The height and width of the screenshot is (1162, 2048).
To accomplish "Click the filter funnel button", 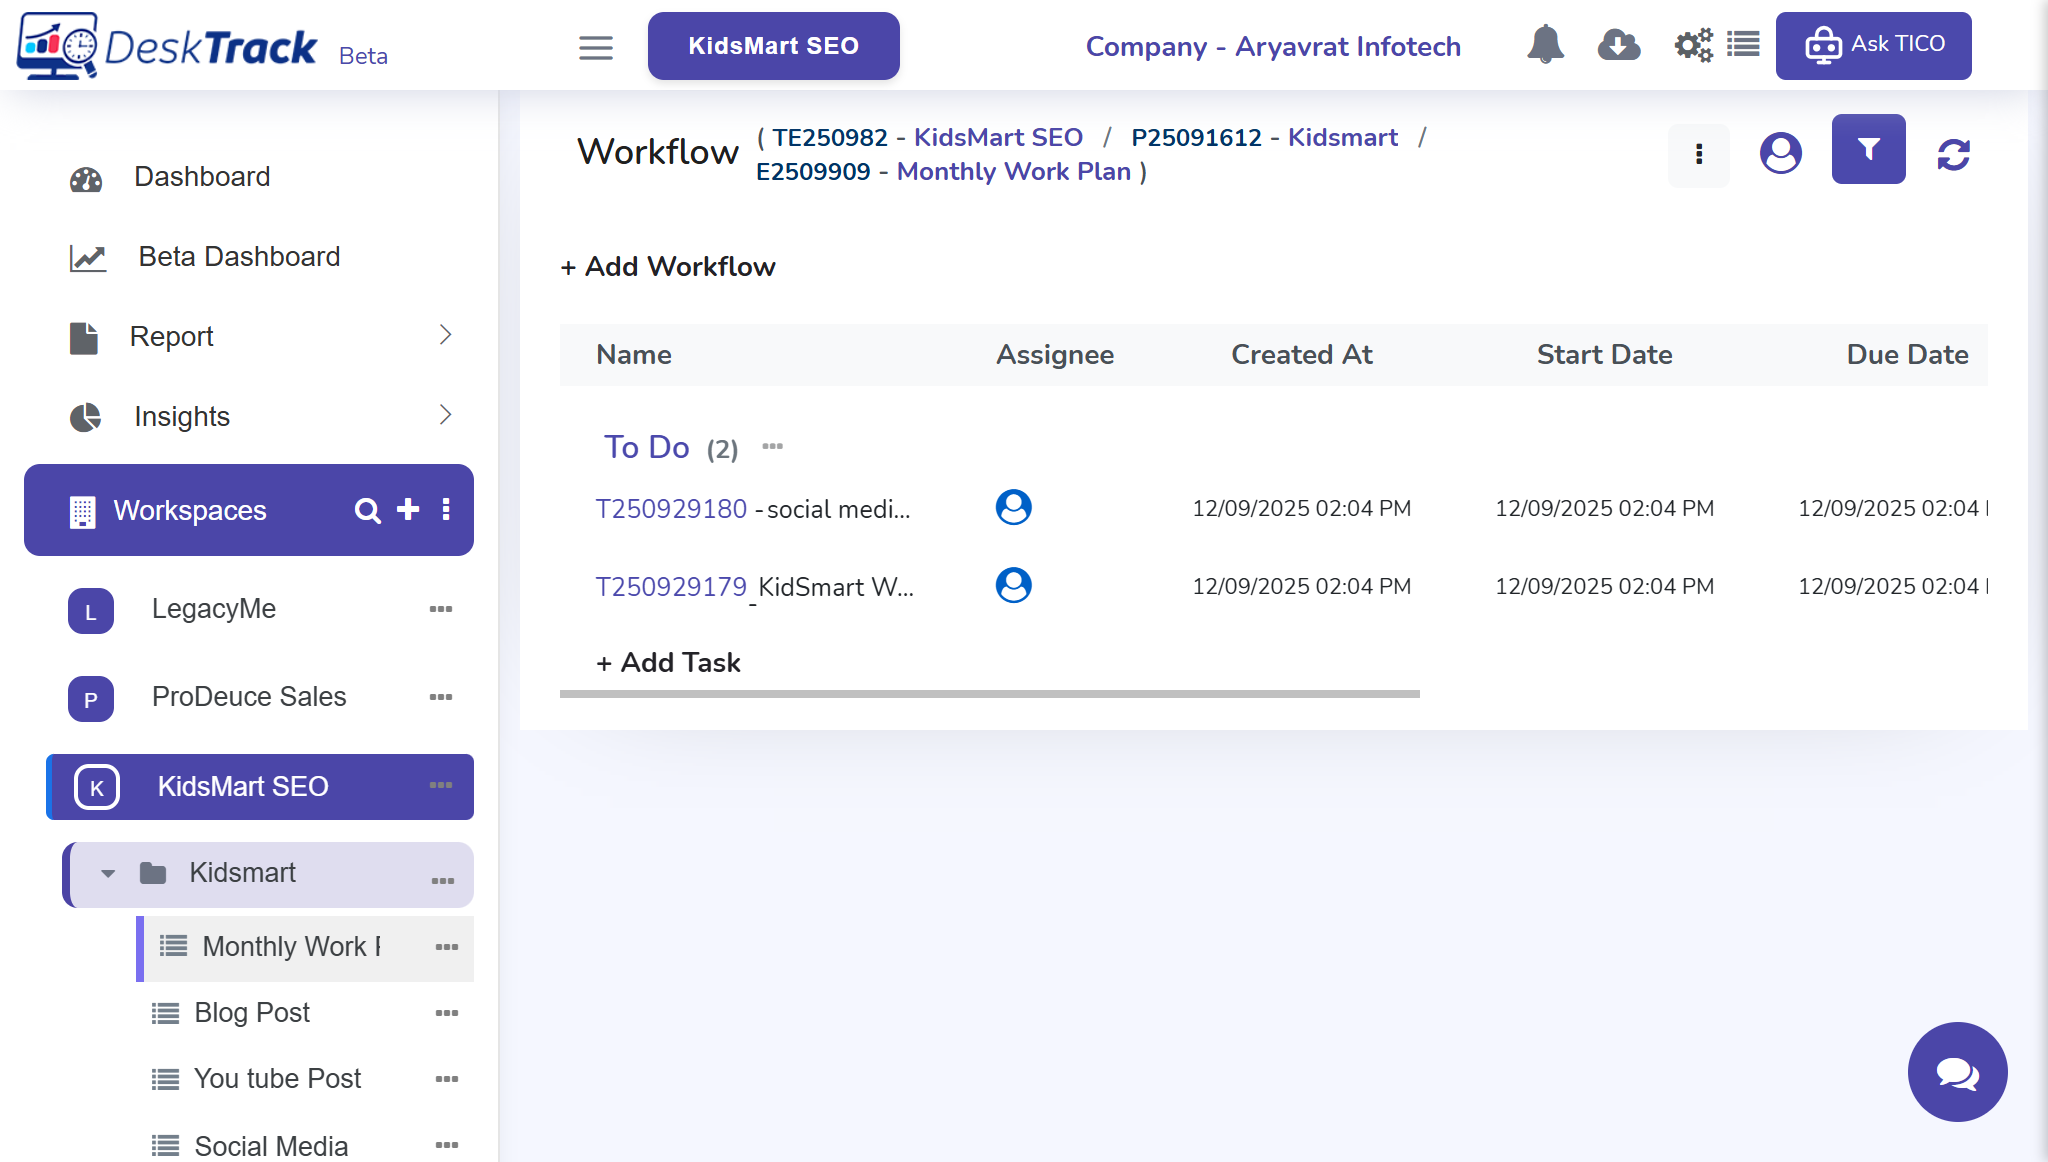I will point(1868,150).
